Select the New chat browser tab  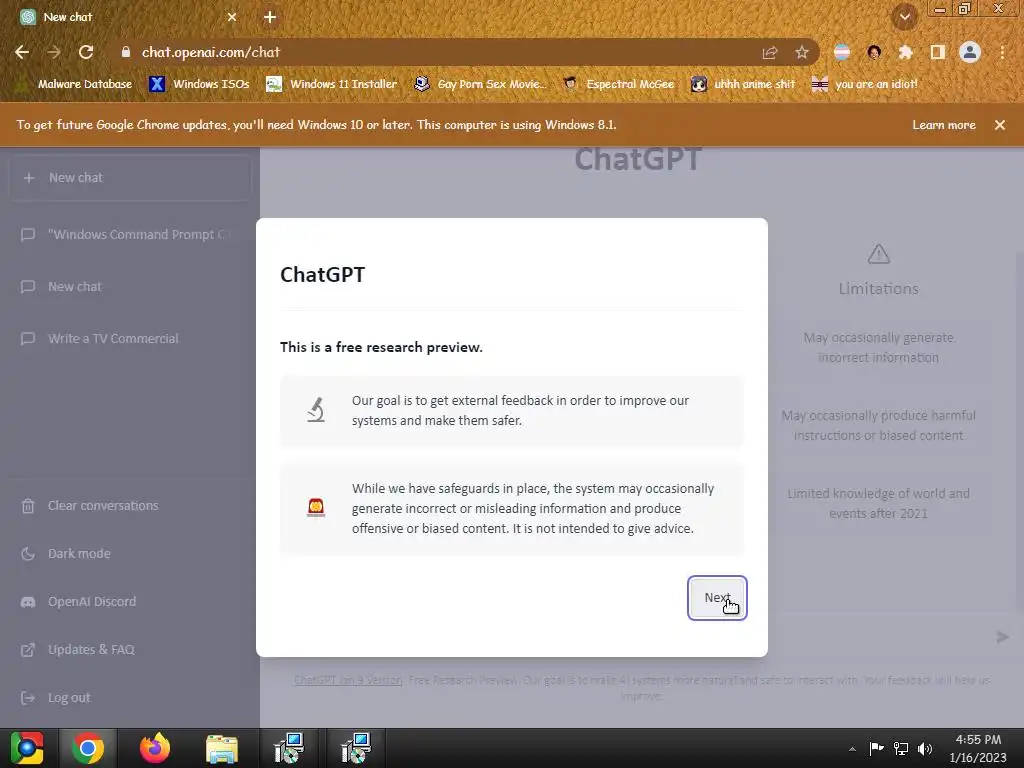pyautogui.click(x=127, y=17)
